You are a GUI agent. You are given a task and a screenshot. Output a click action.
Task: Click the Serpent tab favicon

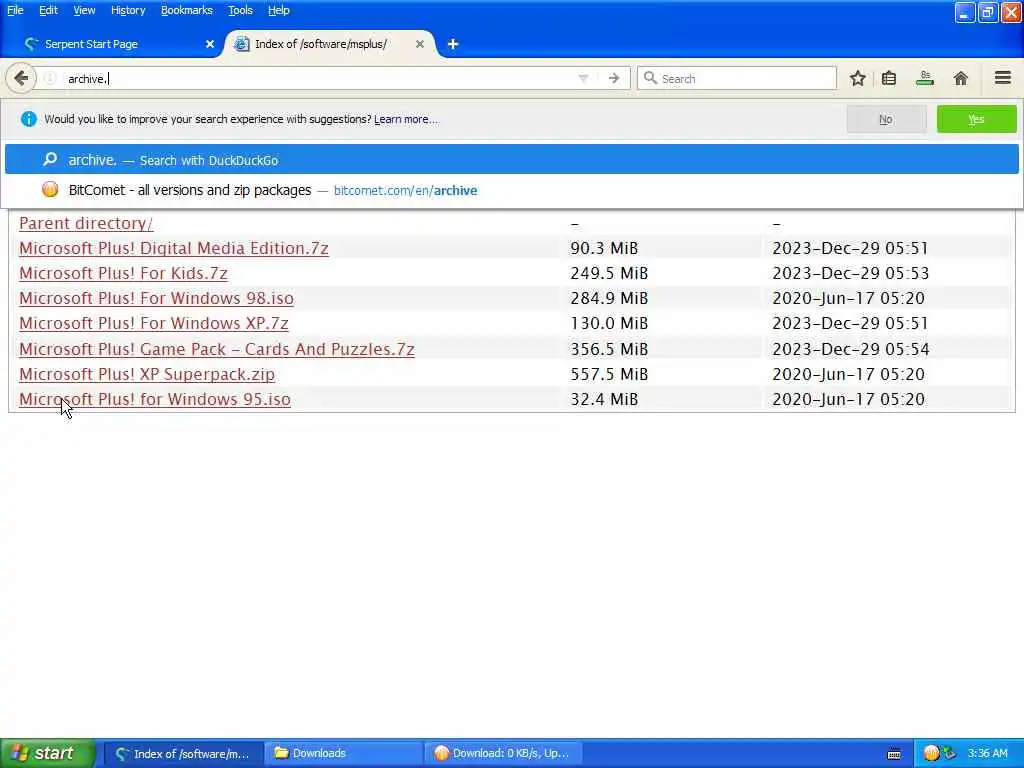[31, 44]
